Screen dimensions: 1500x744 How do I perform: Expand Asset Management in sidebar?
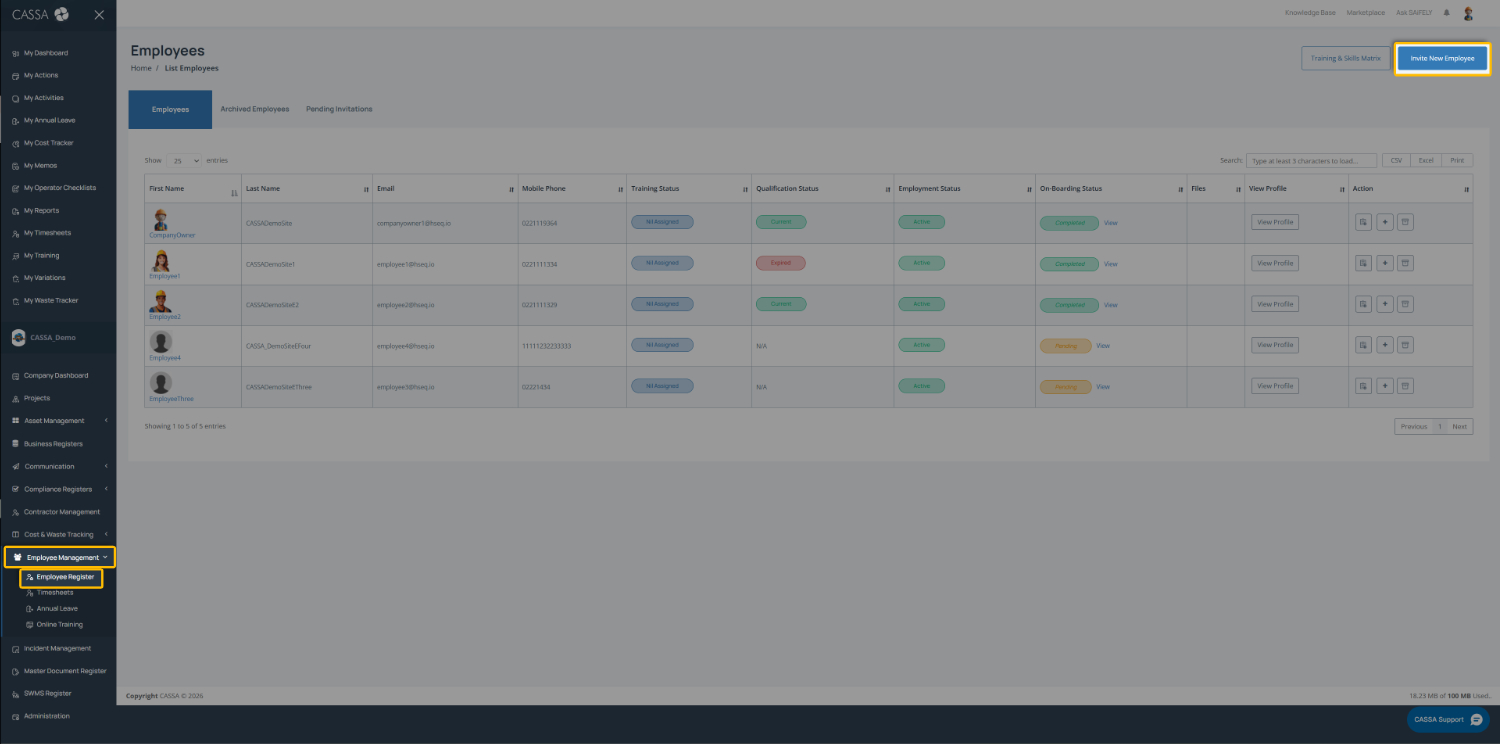pyautogui.click(x=58, y=421)
